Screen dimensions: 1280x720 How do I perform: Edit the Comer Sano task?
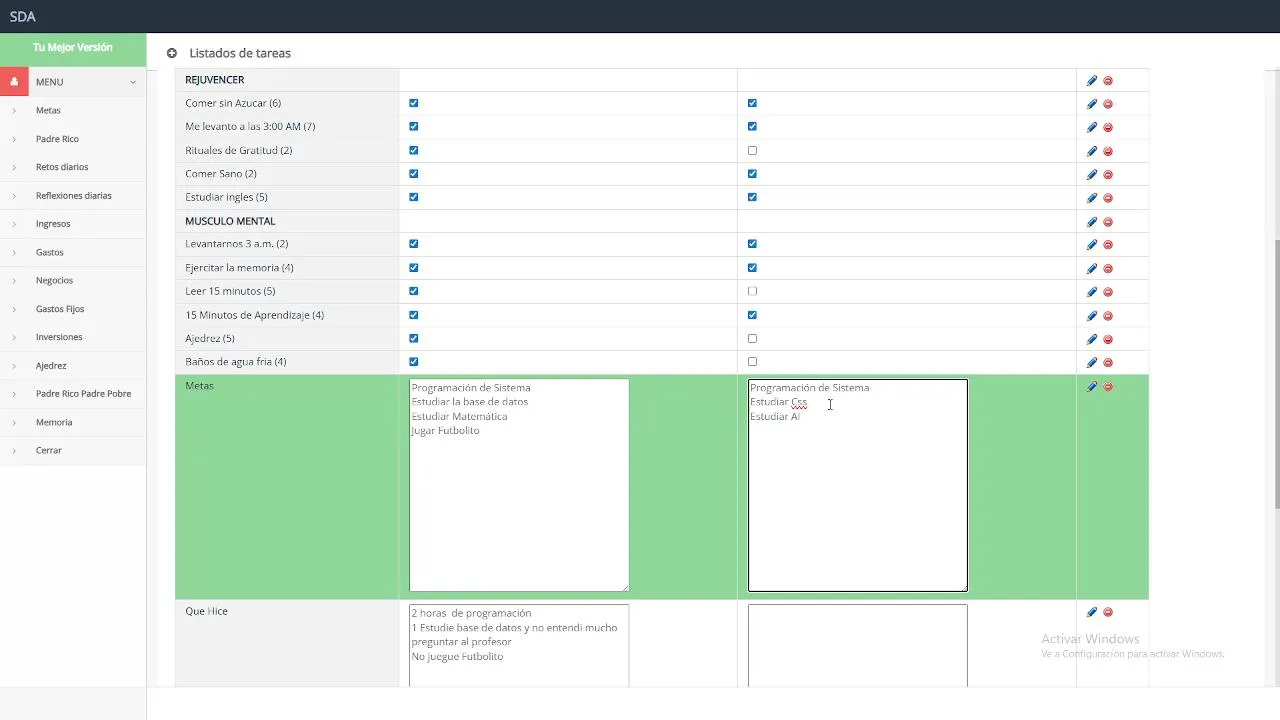pyautogui.click(x=1092, y=174)
